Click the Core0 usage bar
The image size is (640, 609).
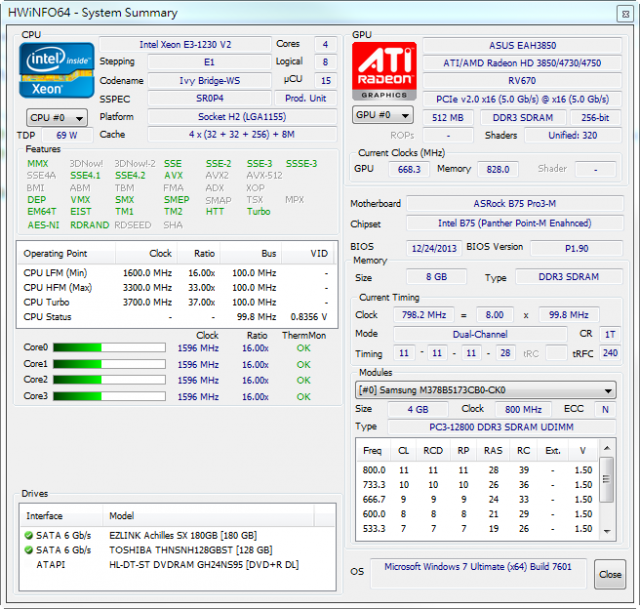point(109,347)
